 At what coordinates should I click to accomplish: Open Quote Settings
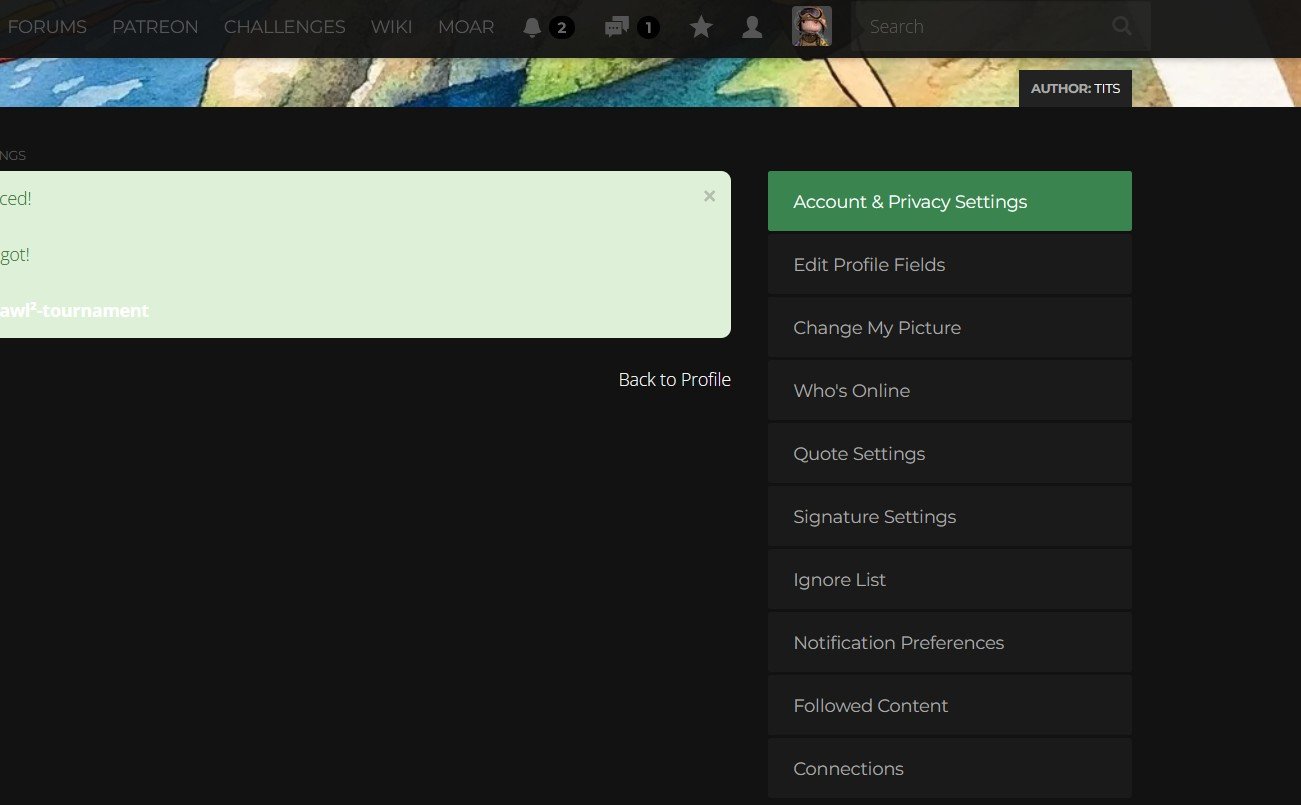950,453
